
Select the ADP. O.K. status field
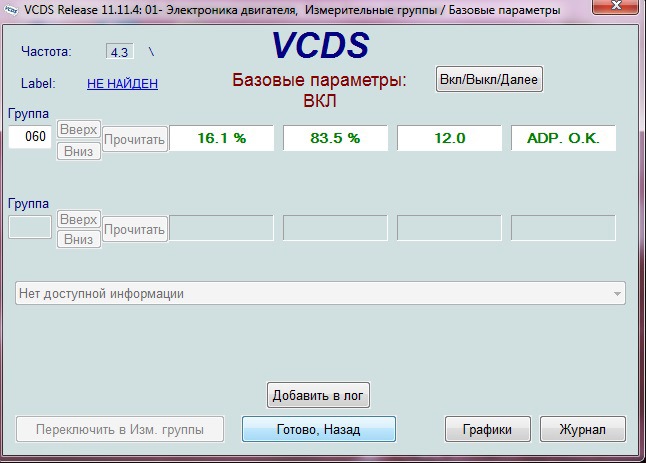coord(563,138)
